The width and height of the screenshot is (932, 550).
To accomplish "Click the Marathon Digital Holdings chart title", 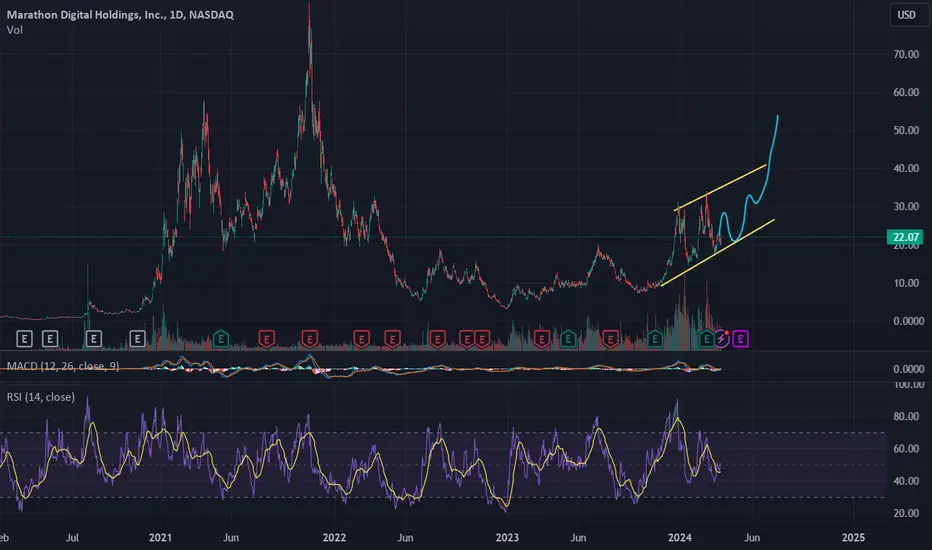I will pyautogui.click(x=120, y=14).
